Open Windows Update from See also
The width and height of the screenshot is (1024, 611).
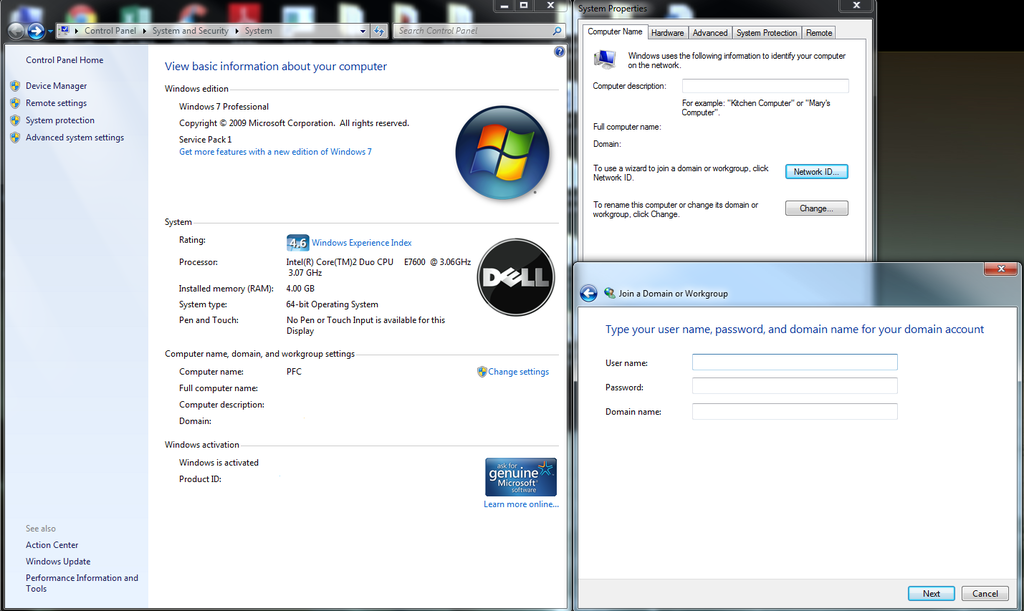click(x=58, y=561)
